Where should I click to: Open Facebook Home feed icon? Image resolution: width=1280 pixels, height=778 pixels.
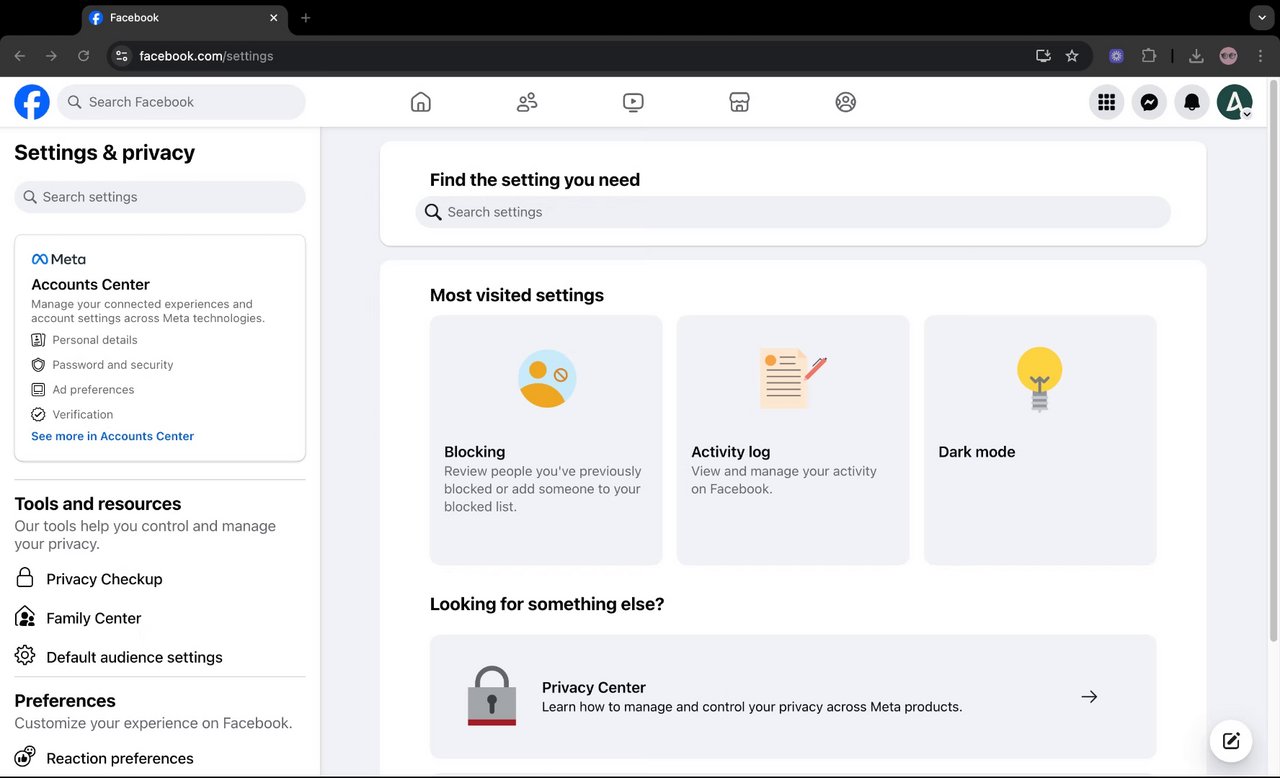(421, 102)
